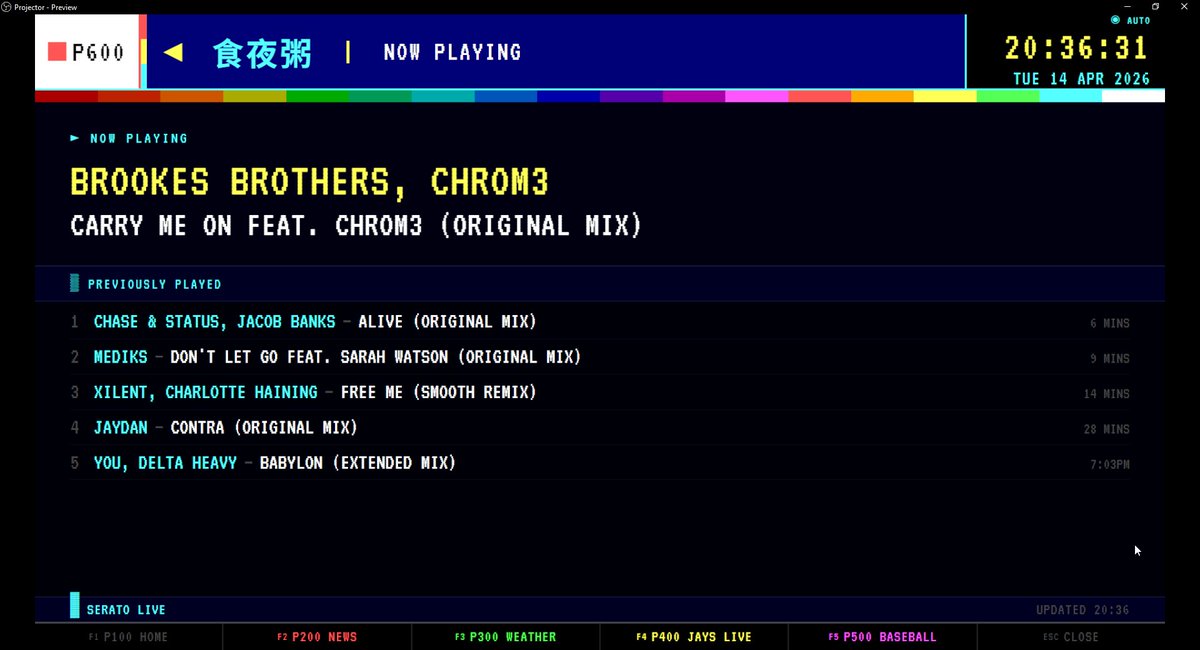The width and height of the screenshot is (1200, 650).
Task: Click the 9 MINS timestamp
Action: (x=1110, y=358)
